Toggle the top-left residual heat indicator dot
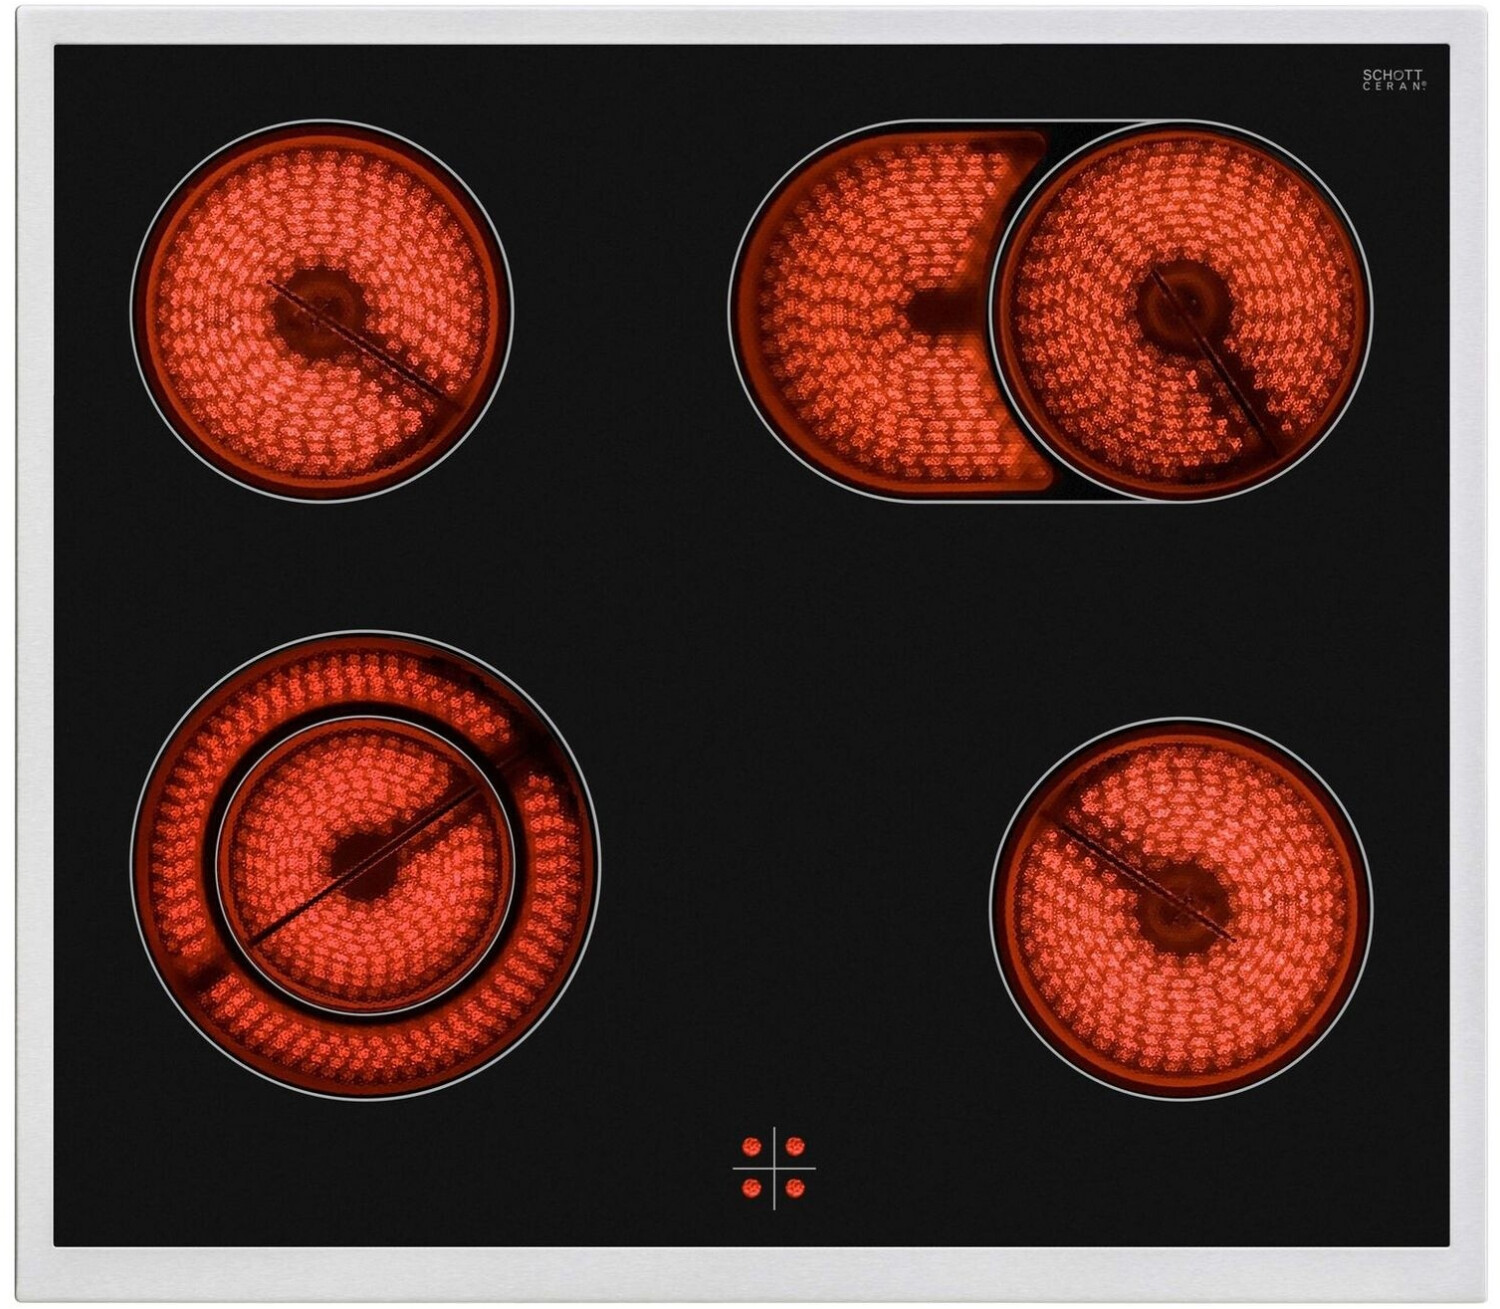This screenshot has height=1309, width=1500. 752,1146
